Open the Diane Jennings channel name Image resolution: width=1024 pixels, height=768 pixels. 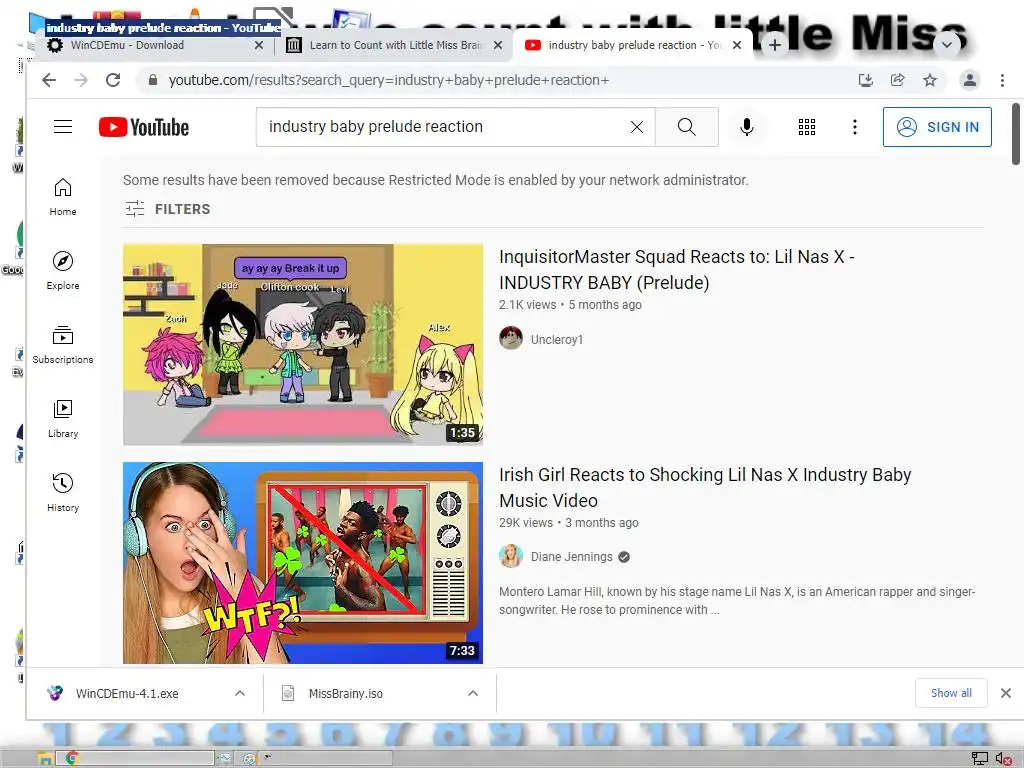click(x=571, y=556)
